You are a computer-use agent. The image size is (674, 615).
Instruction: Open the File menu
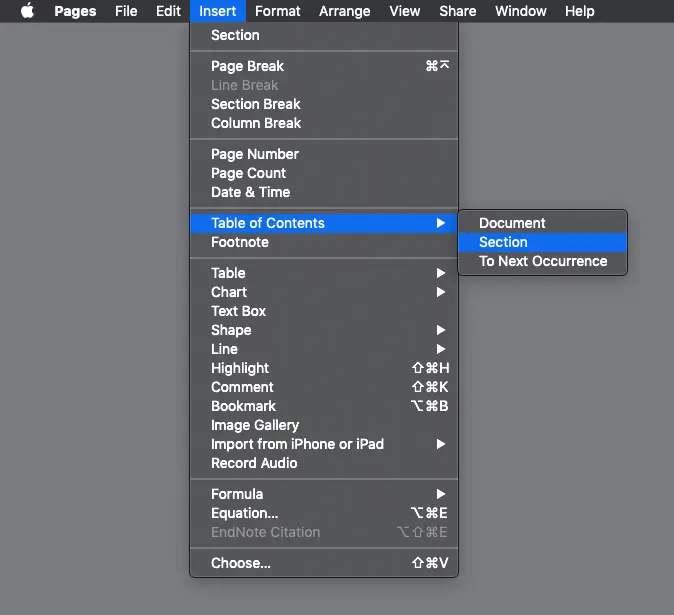point(126,11)
